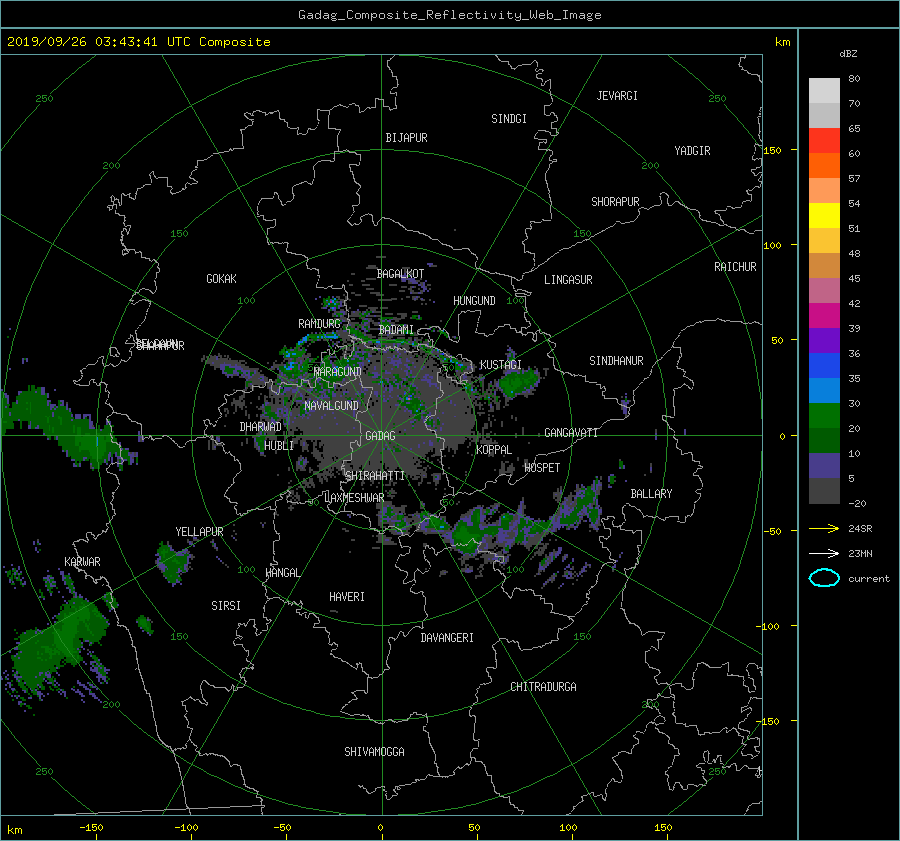Image resolution: width=900 pixels, height=841 pixels.
Task: Click the YELLAPUR city label
Action: pyautogui.click(x=199, y=532)
